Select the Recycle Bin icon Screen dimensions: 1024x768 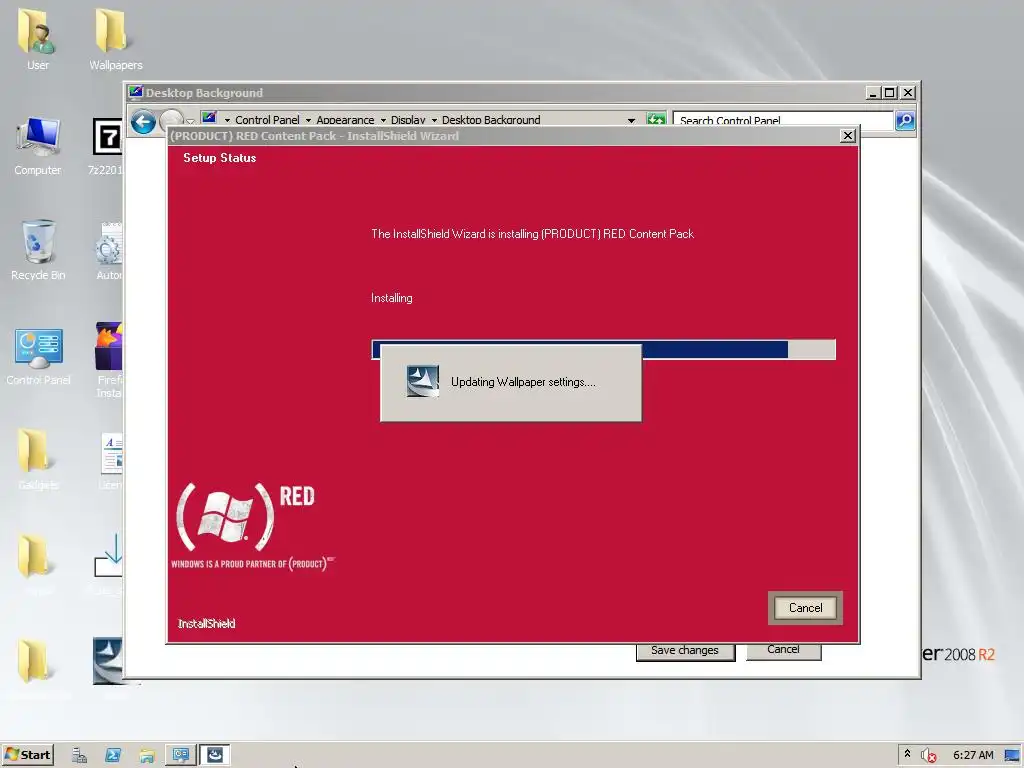point(37,249)
